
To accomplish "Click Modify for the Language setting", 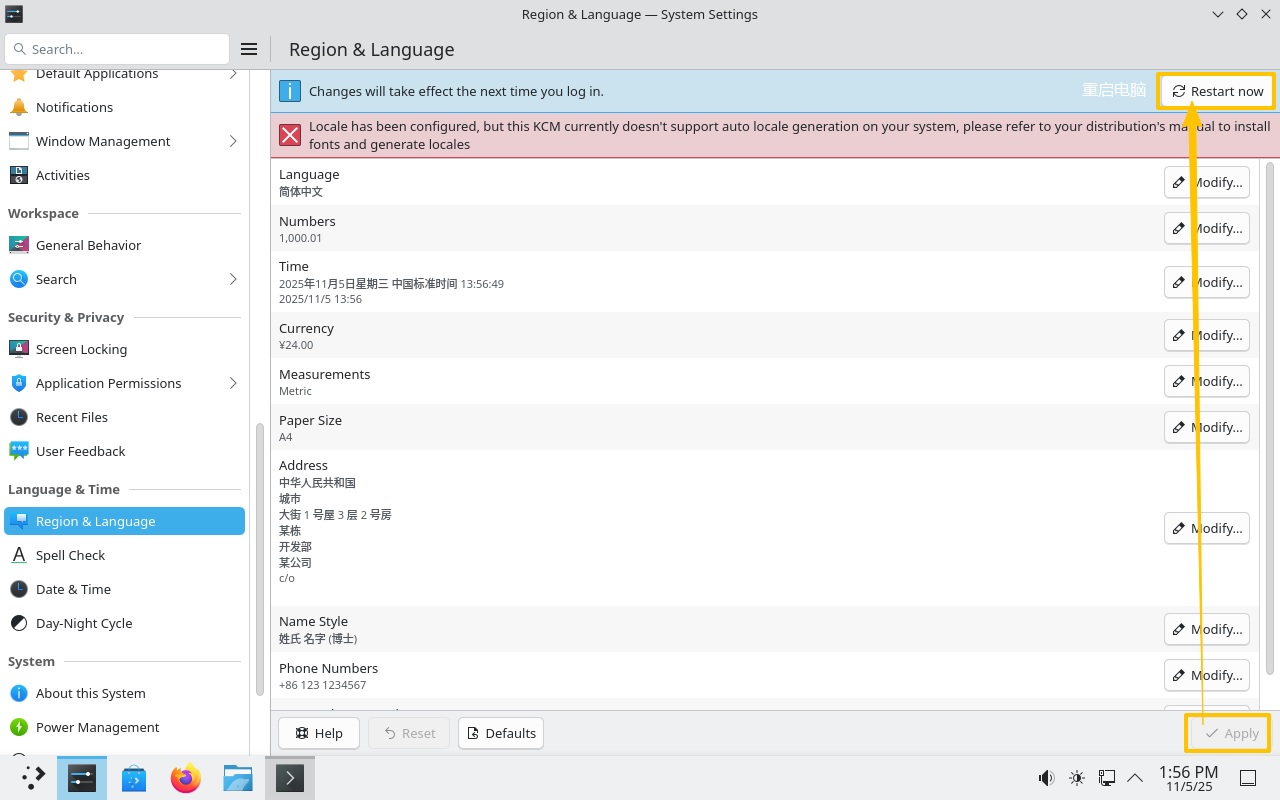I will [x=1207, y=183].
